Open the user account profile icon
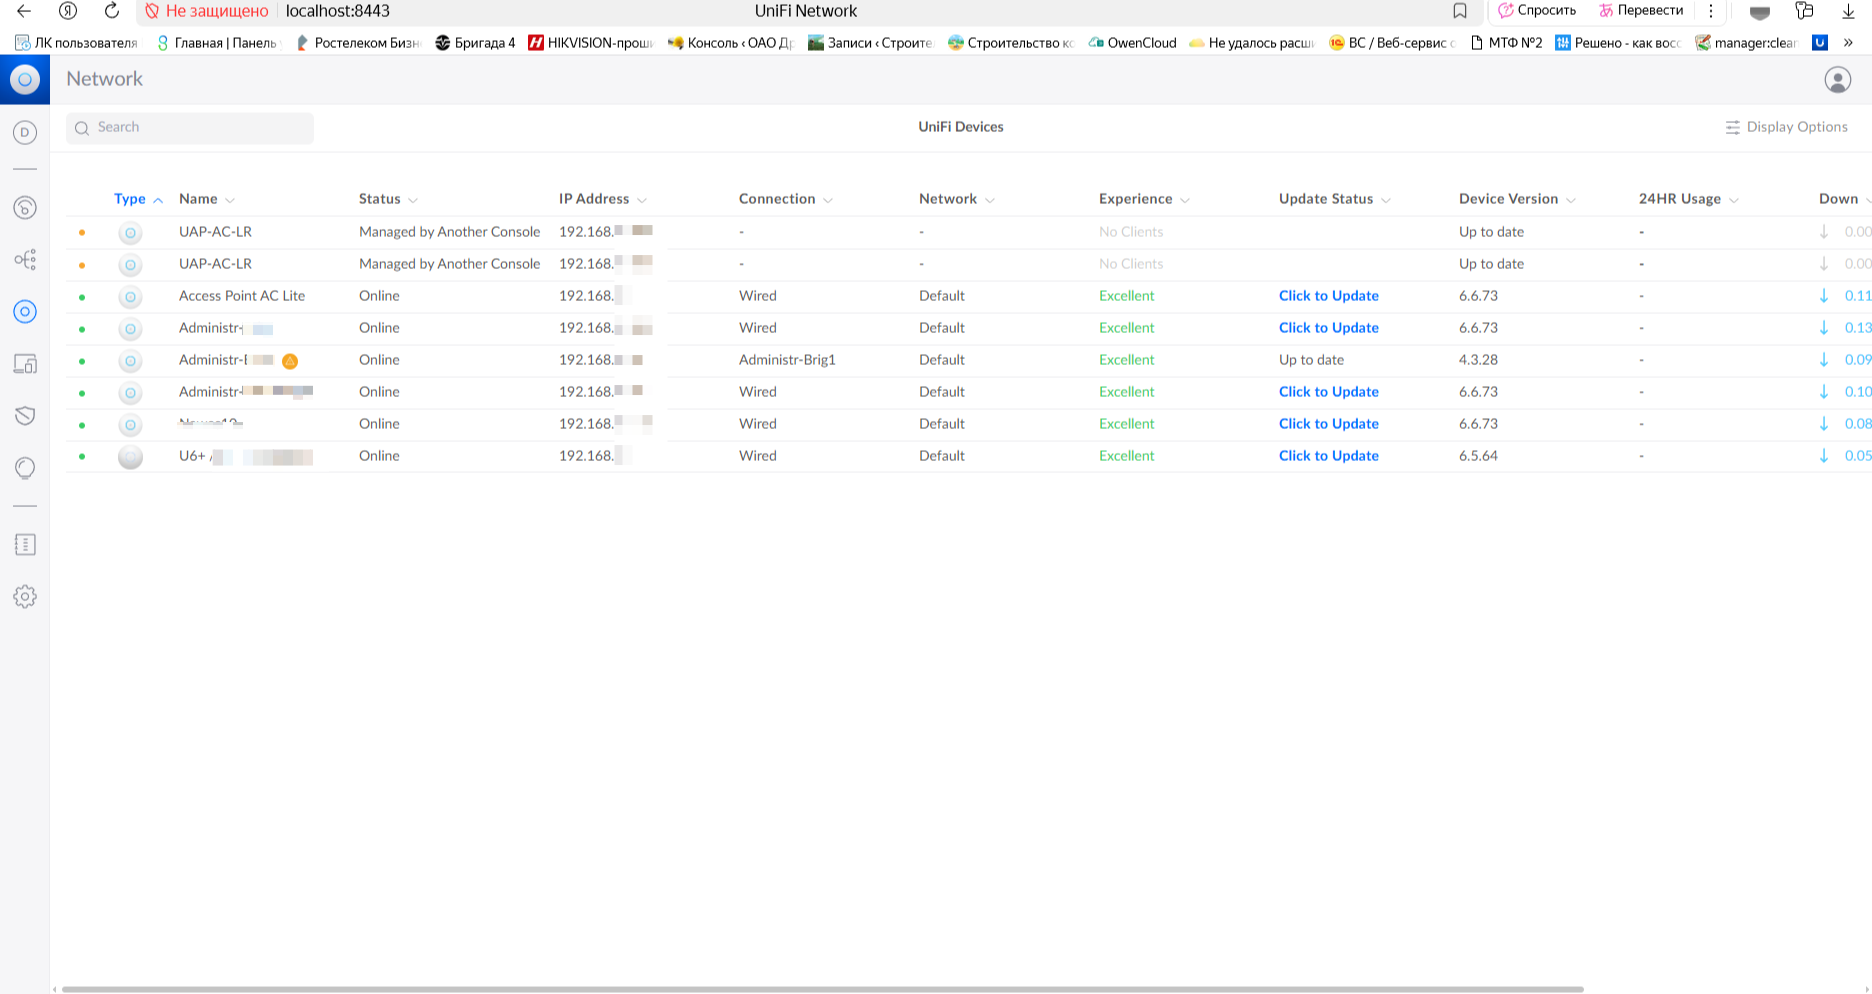1872x994 pixels. (1837, 80)
